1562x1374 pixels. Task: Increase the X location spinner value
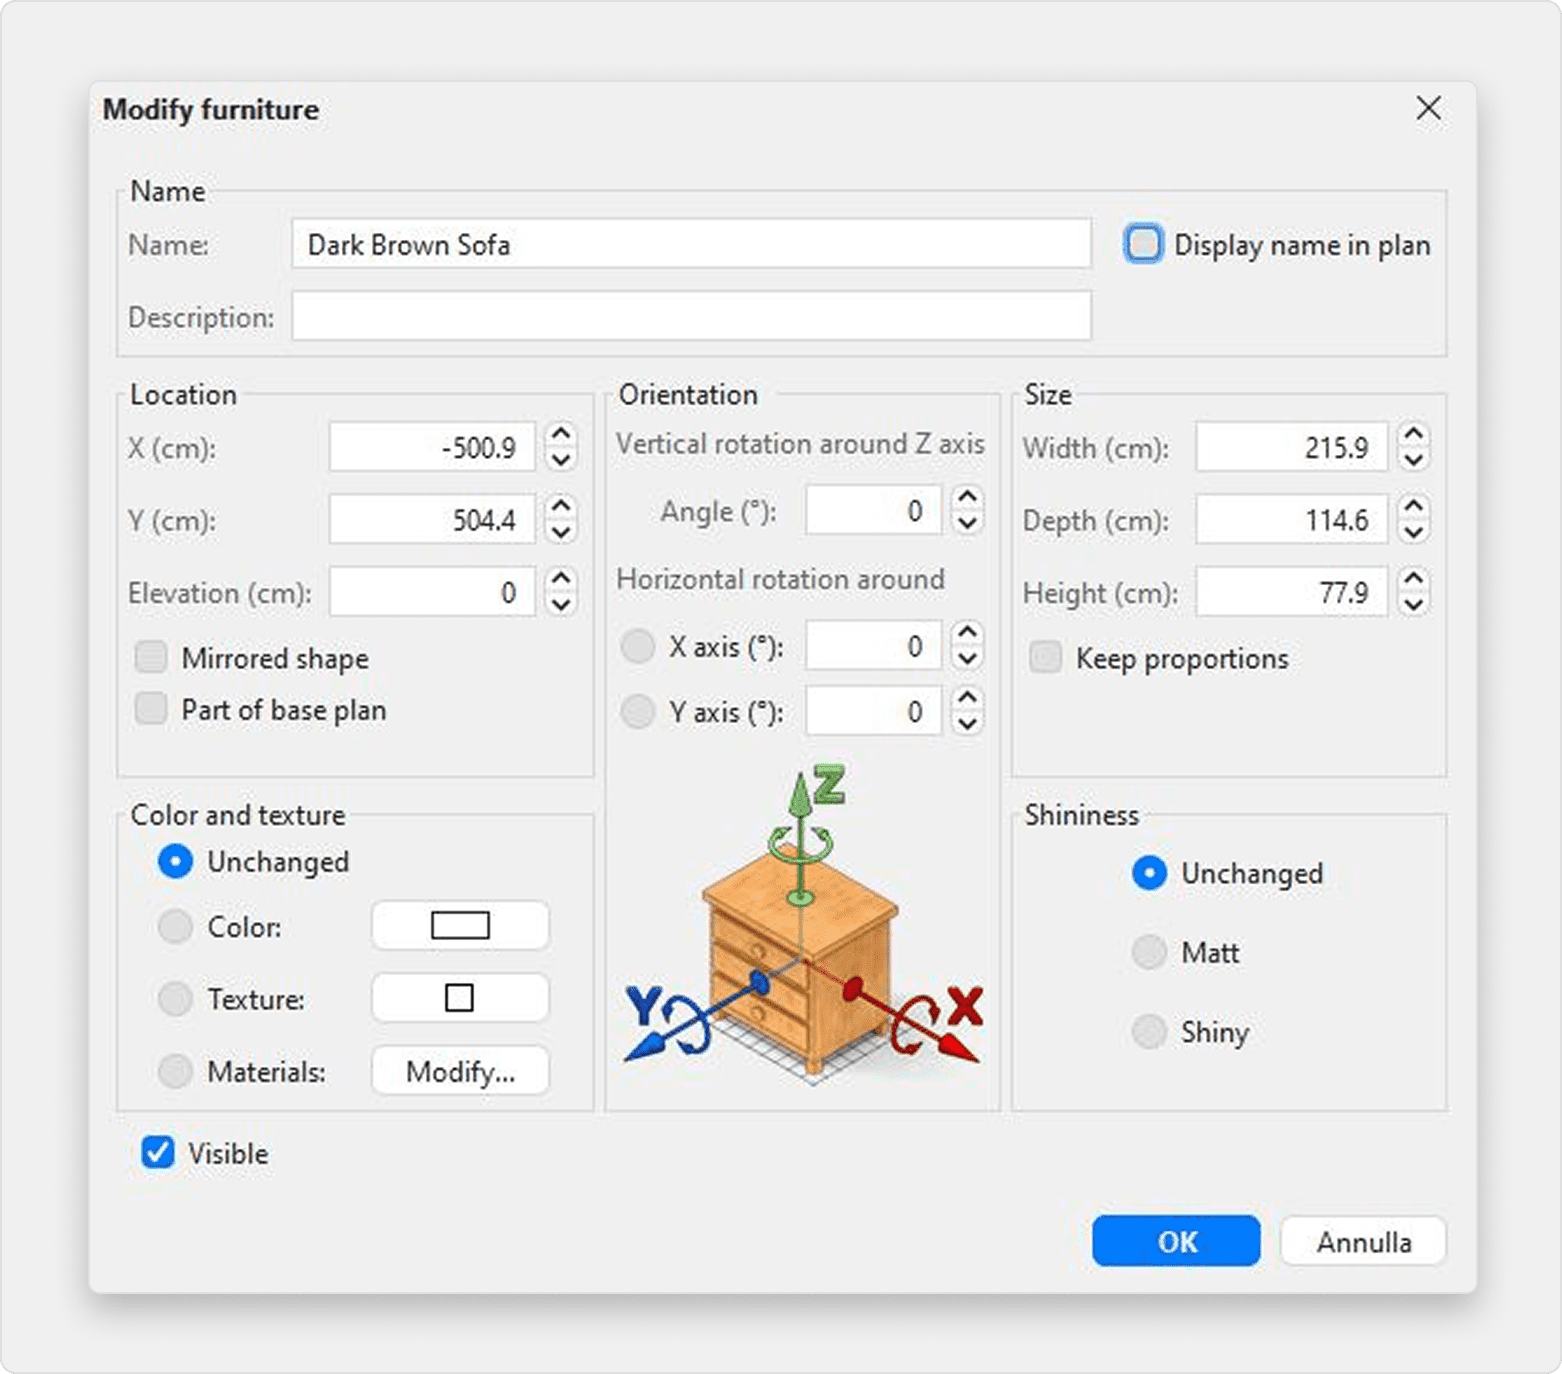pos(561,435)
